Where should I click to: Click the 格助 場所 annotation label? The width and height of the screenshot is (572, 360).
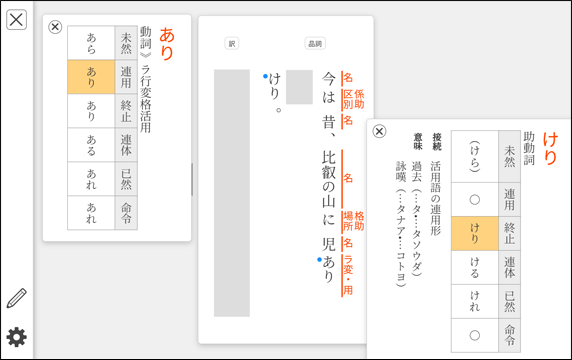[353, 221]
